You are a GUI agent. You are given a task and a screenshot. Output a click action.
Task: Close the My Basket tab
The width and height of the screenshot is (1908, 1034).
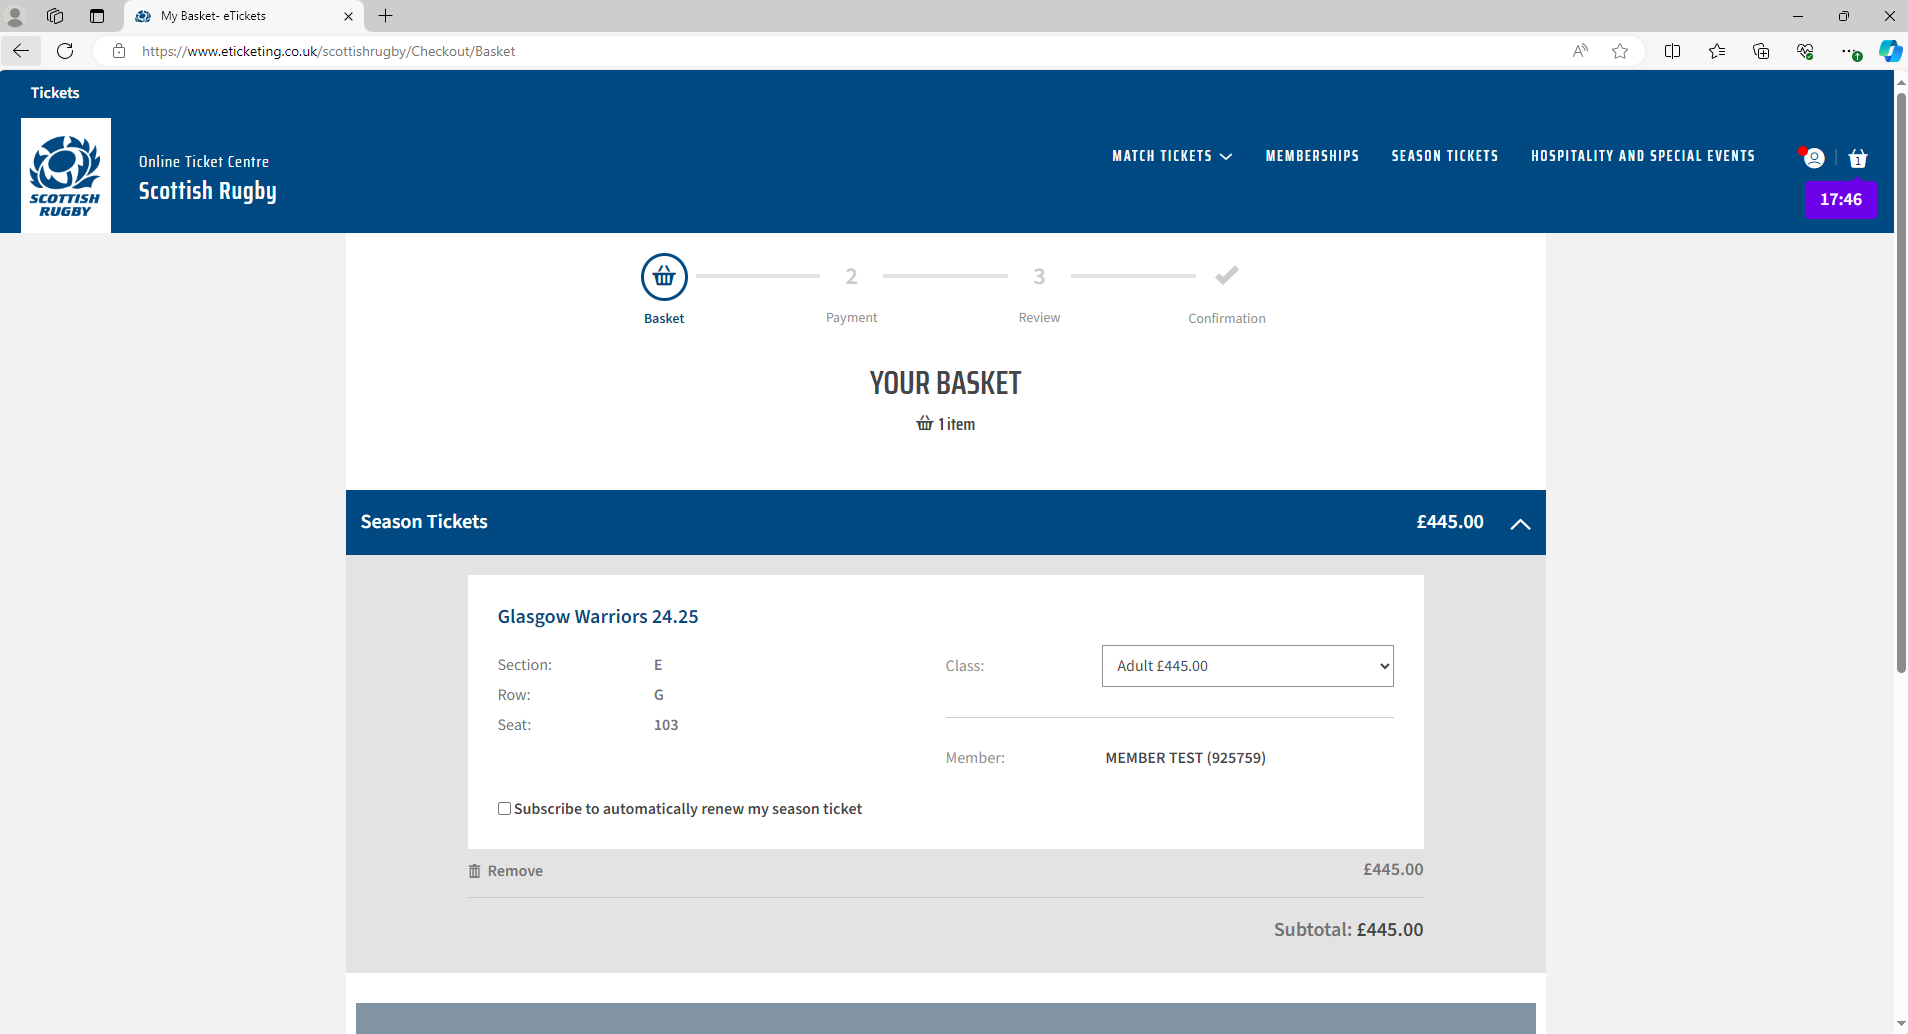(x=348, y=16)
